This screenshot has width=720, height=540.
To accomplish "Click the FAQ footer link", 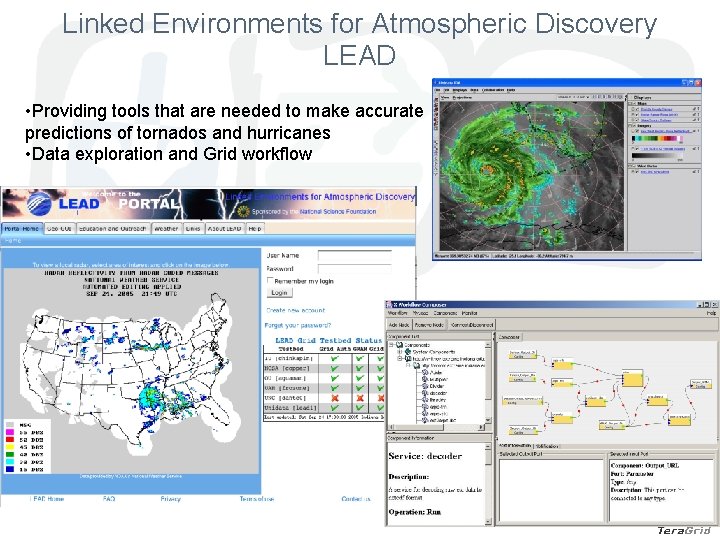I will (x=109, y=499).
